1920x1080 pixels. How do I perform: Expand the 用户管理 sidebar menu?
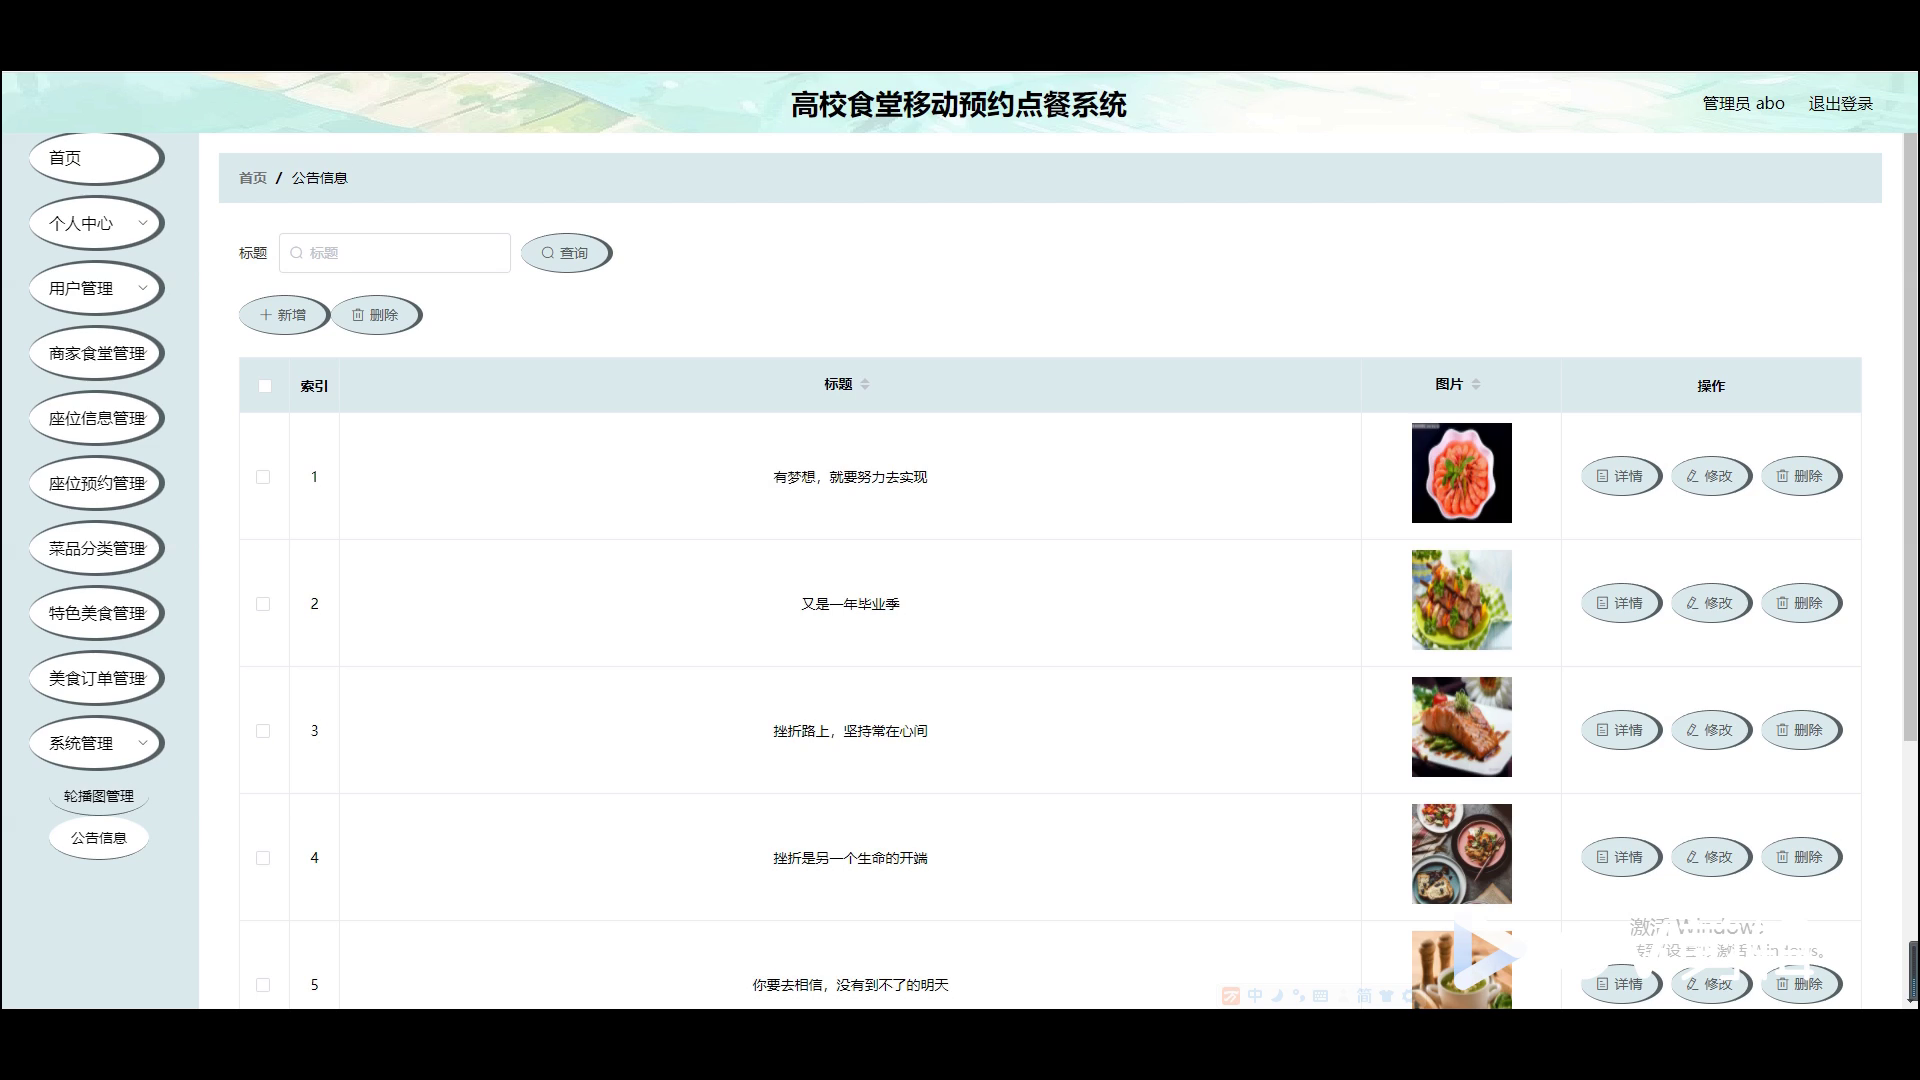[x=96, y=288]
